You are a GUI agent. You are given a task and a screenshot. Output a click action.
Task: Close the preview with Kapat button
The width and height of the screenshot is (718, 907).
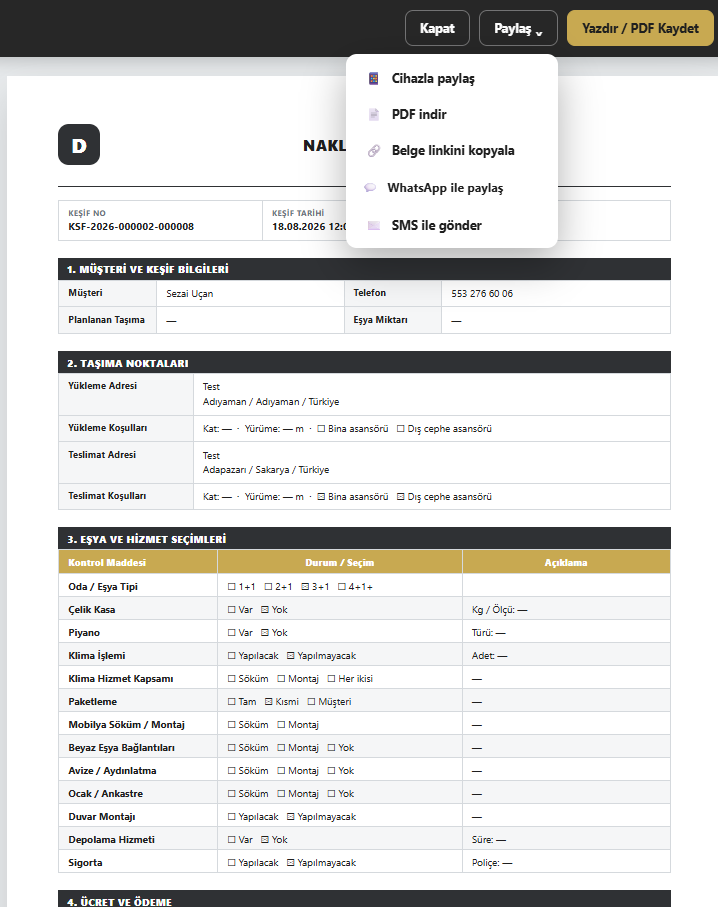coord(437,28)
